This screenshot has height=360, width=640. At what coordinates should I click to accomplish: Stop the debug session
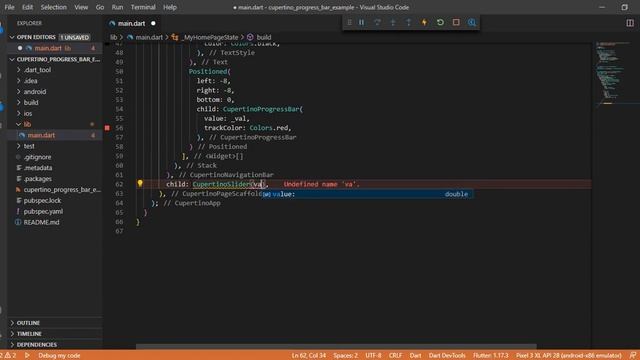[456, 22]
